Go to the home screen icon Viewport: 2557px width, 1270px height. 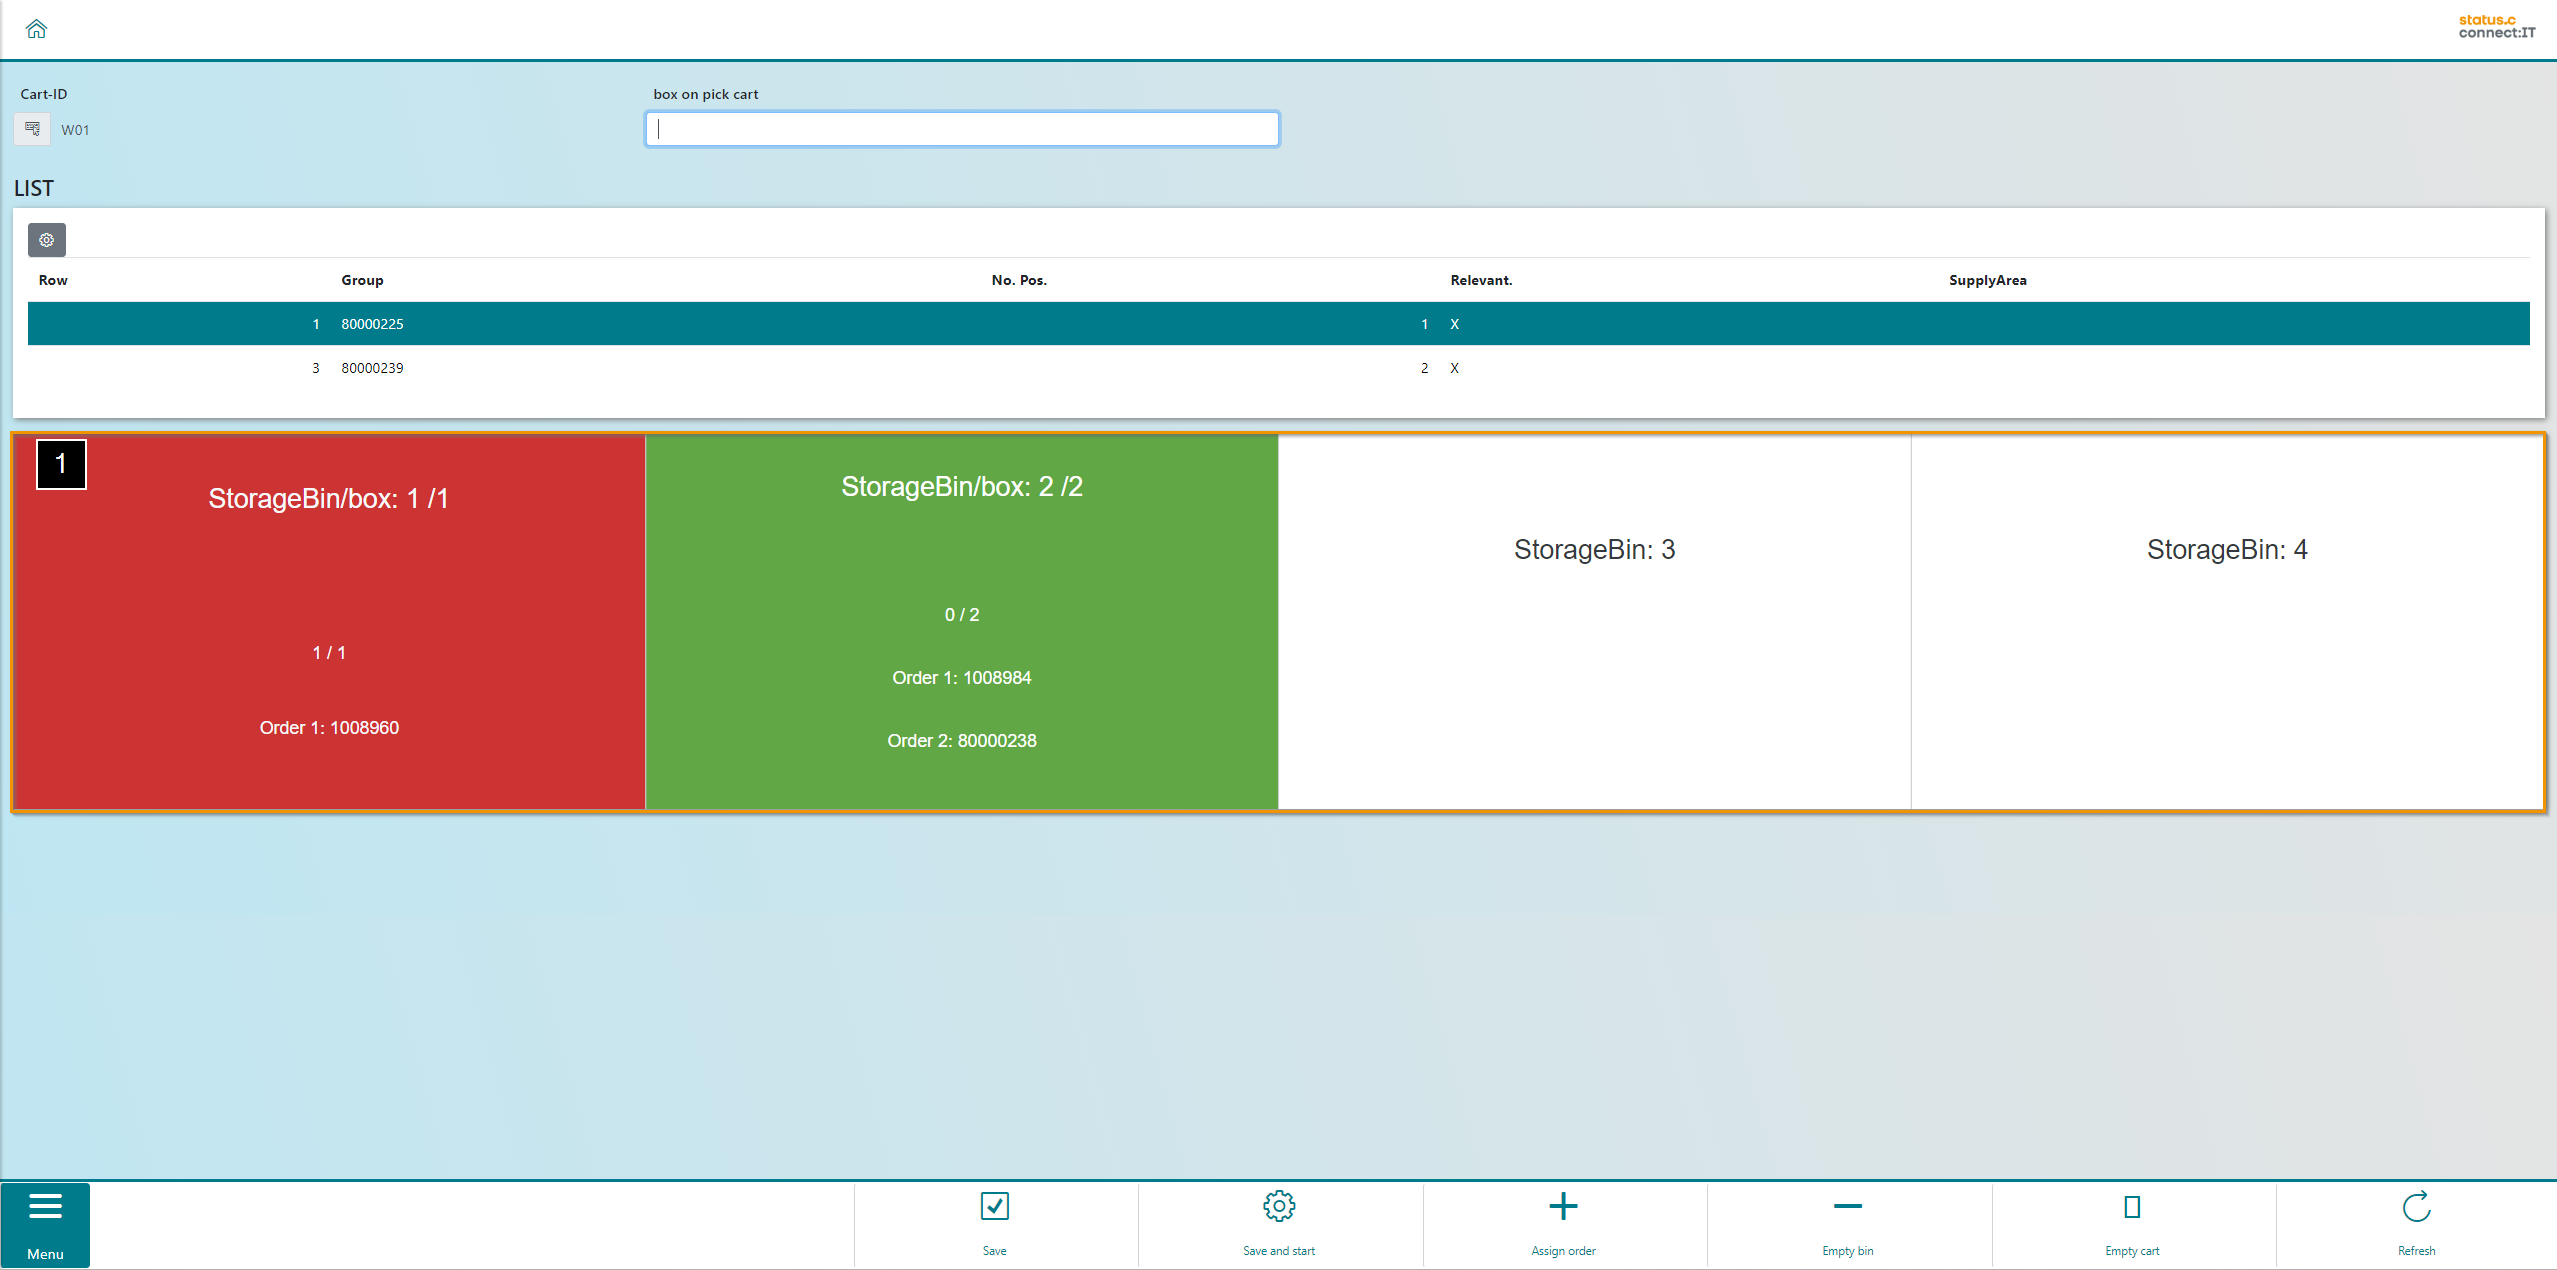tap(37, 29)
